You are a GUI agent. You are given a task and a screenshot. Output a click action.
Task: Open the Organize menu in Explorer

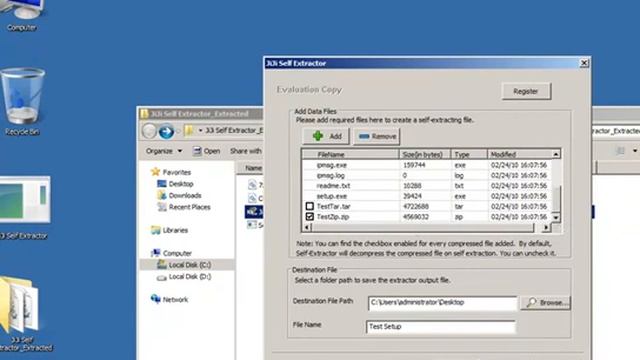click(x=164, y=151)
